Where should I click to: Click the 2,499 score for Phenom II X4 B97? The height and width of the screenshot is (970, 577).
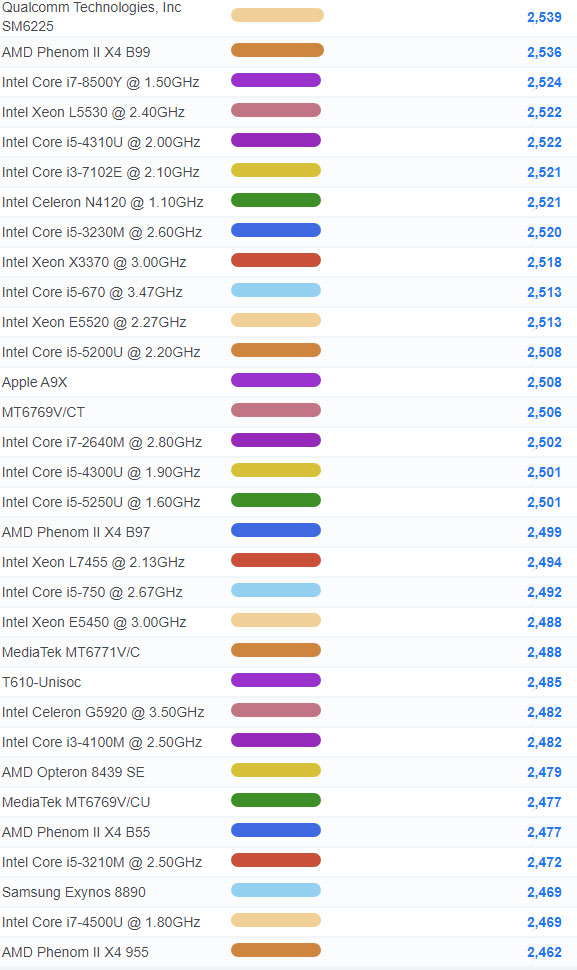(544, 533)
